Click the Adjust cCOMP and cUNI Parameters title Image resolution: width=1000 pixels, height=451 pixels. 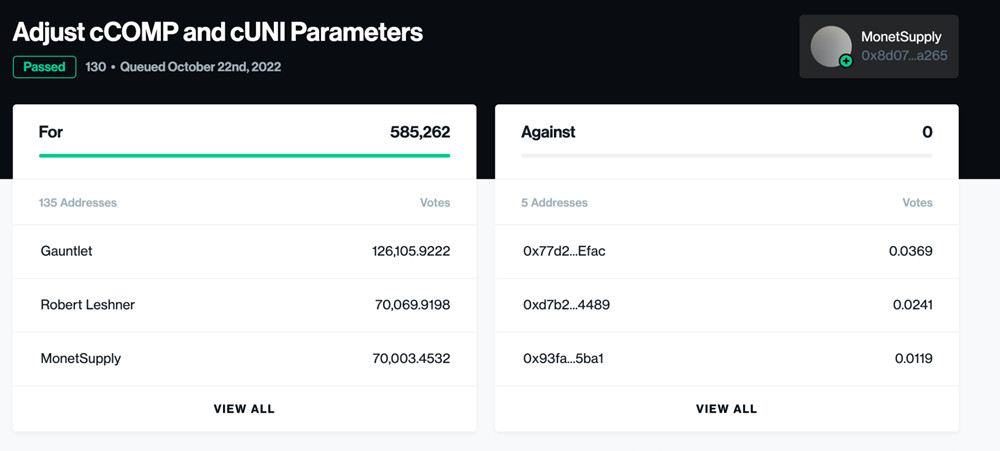pos(218,32)
